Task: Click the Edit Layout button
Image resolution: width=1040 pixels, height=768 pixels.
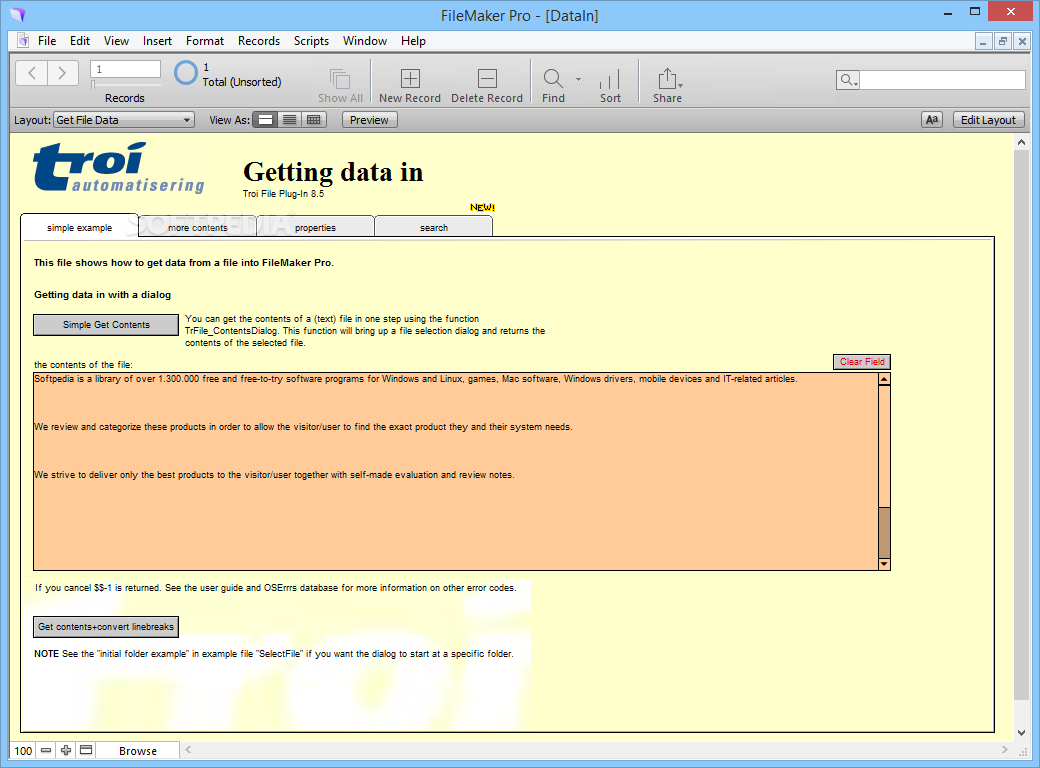Action: click(988, 120)
